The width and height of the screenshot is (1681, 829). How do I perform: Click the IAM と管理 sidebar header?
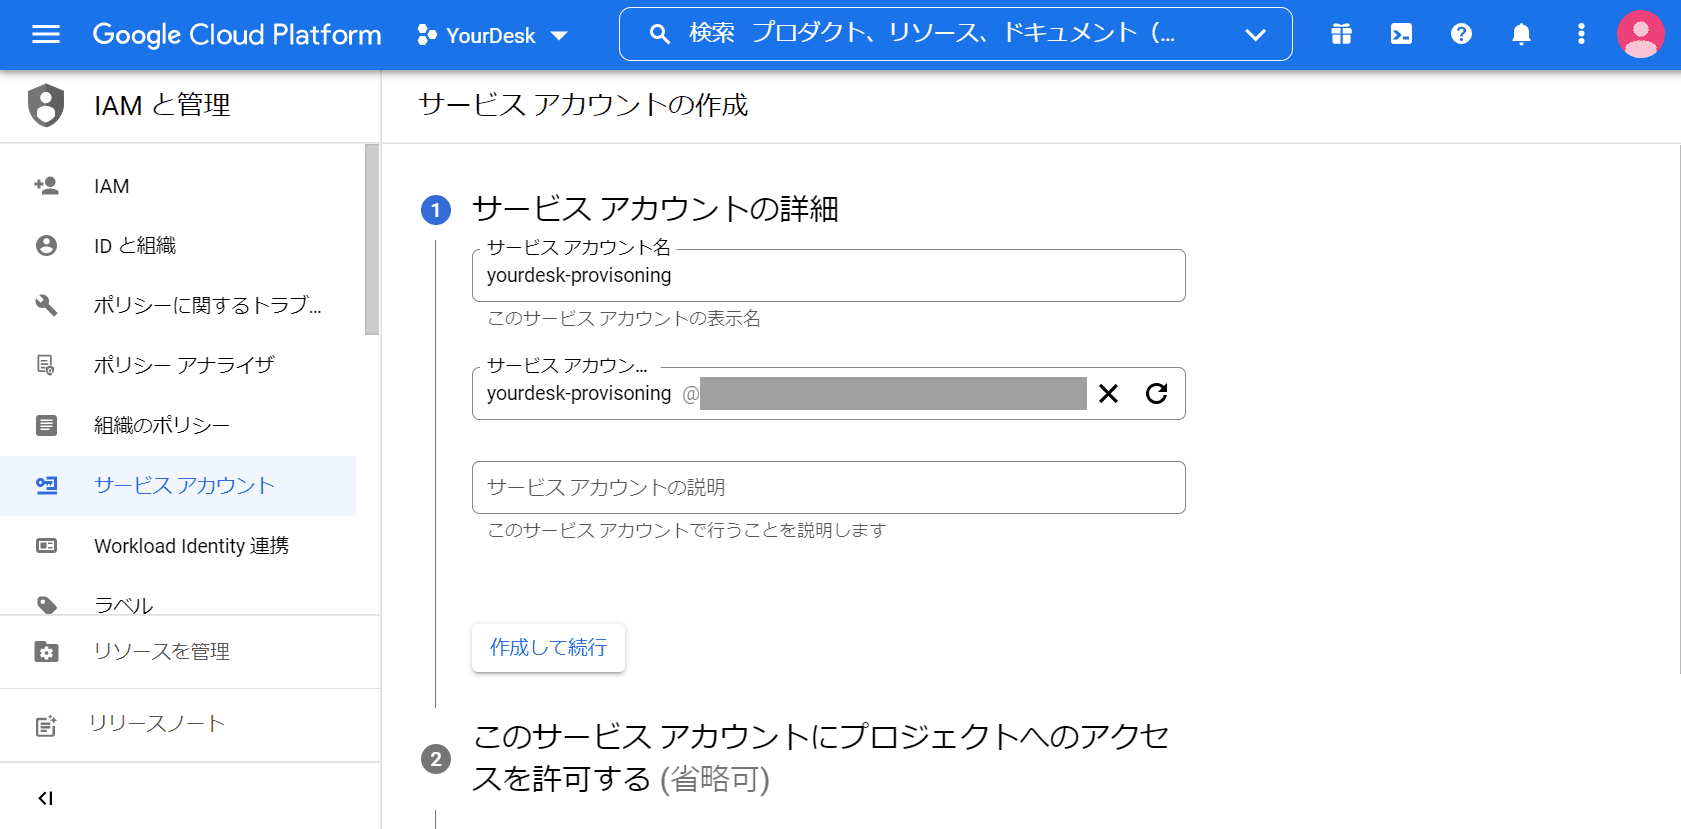click(x=162, y=105)
